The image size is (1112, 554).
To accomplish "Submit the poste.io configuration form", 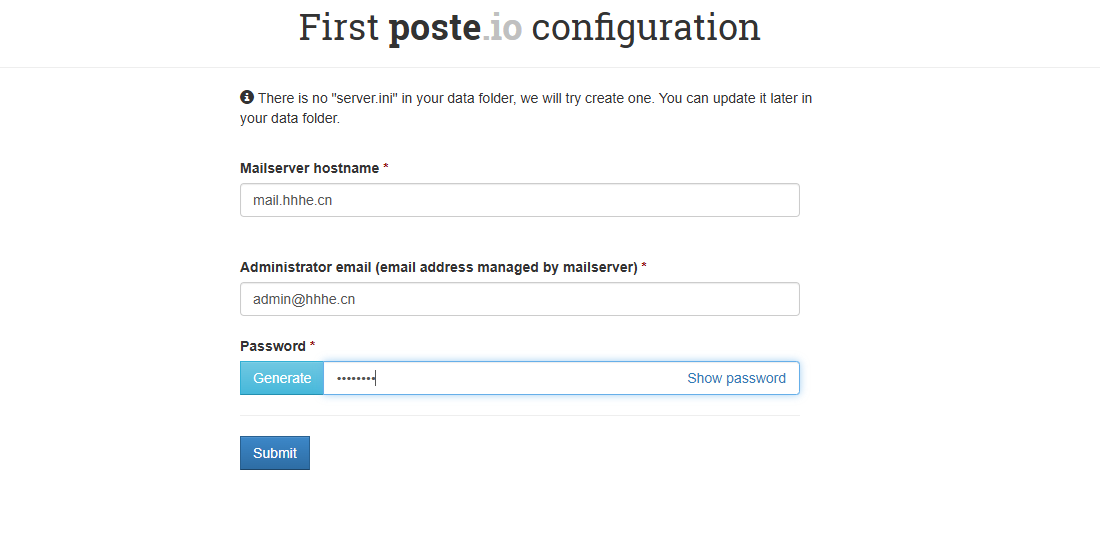I will (x=275, y=453).
